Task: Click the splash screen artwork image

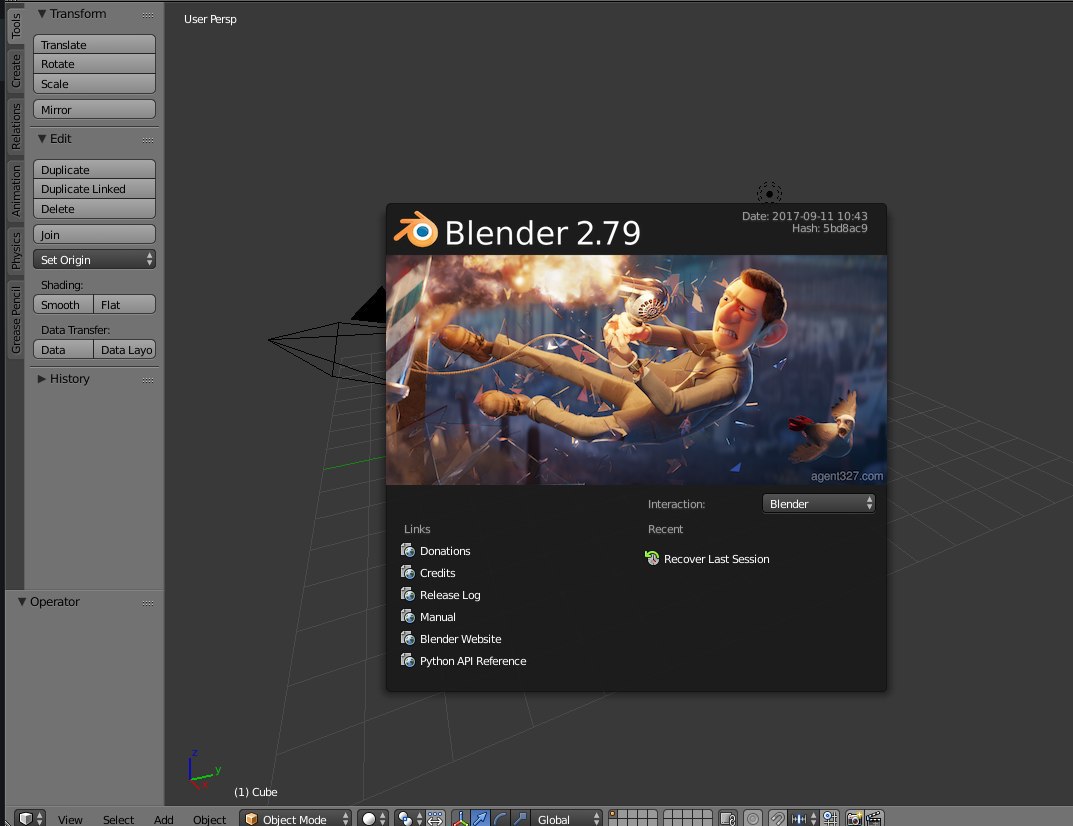Action: coord(636,370)
